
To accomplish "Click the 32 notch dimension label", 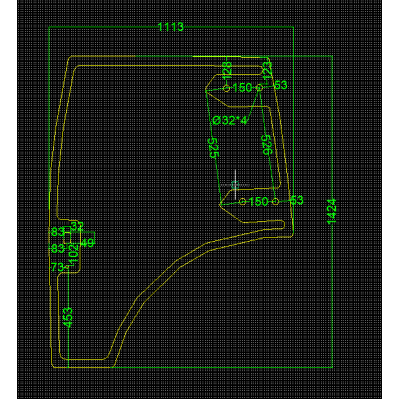I will pyautogui.click(x=77, y=227).
